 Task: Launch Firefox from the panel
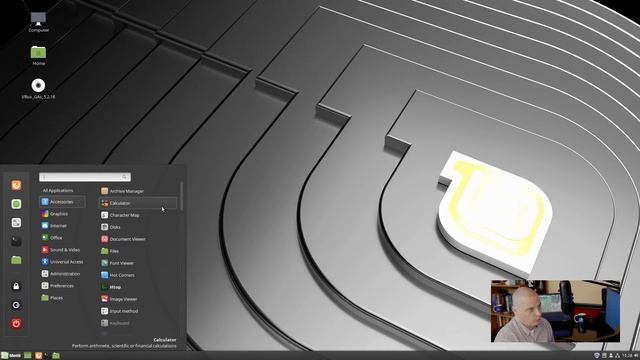[x=38, y=356]
